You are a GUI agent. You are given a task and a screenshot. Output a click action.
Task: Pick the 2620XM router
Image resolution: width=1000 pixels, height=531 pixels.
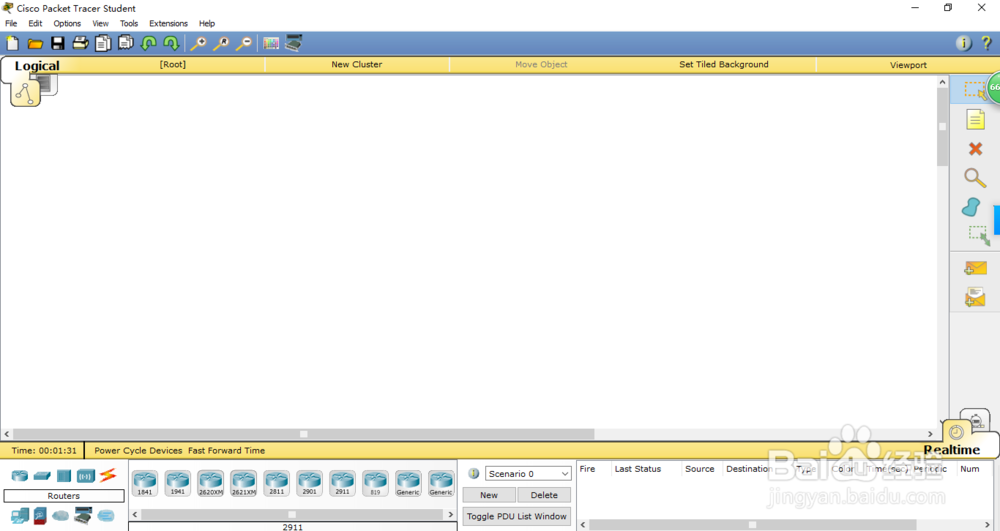[210, 483]
